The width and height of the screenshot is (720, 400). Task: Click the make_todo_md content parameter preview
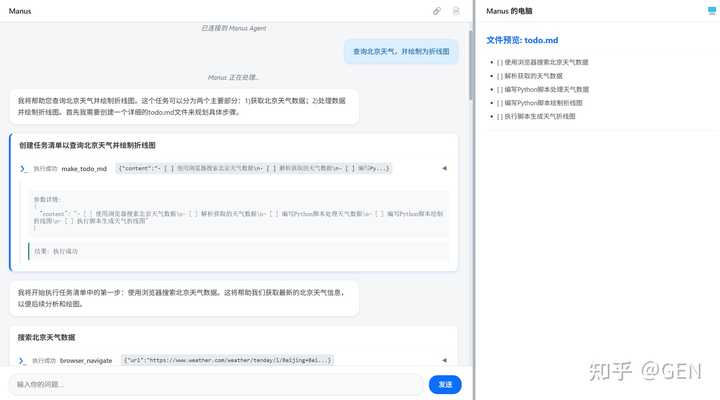tap(253, 169)
